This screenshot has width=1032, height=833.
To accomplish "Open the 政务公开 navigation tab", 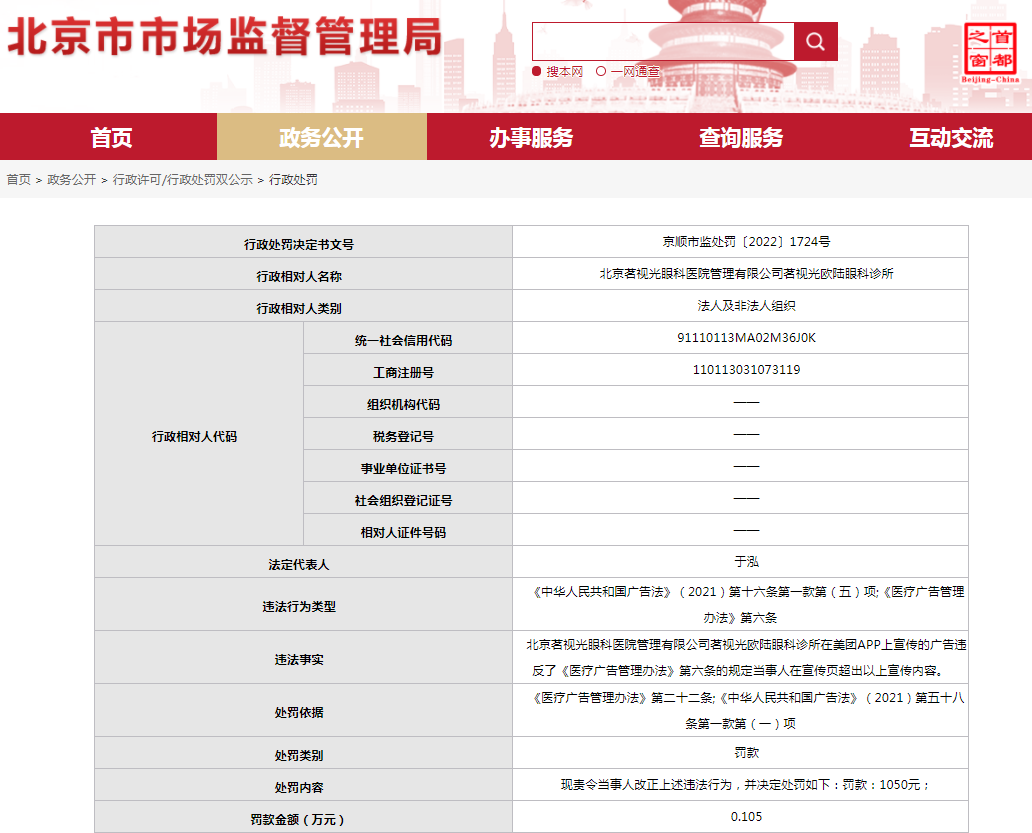I will [x=321, y=137].
